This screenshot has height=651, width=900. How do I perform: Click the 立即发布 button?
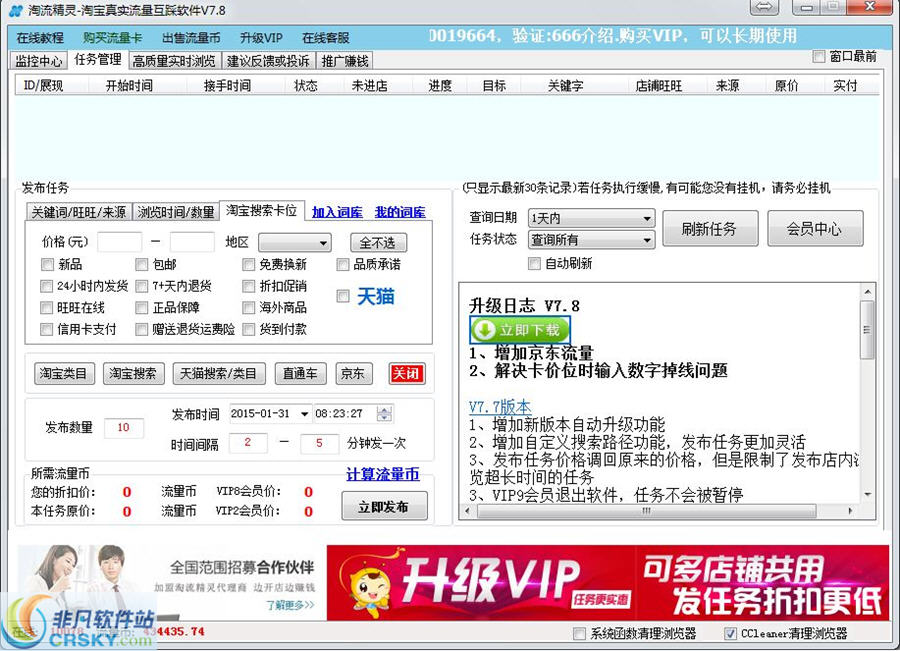click(x=384, y=506)
